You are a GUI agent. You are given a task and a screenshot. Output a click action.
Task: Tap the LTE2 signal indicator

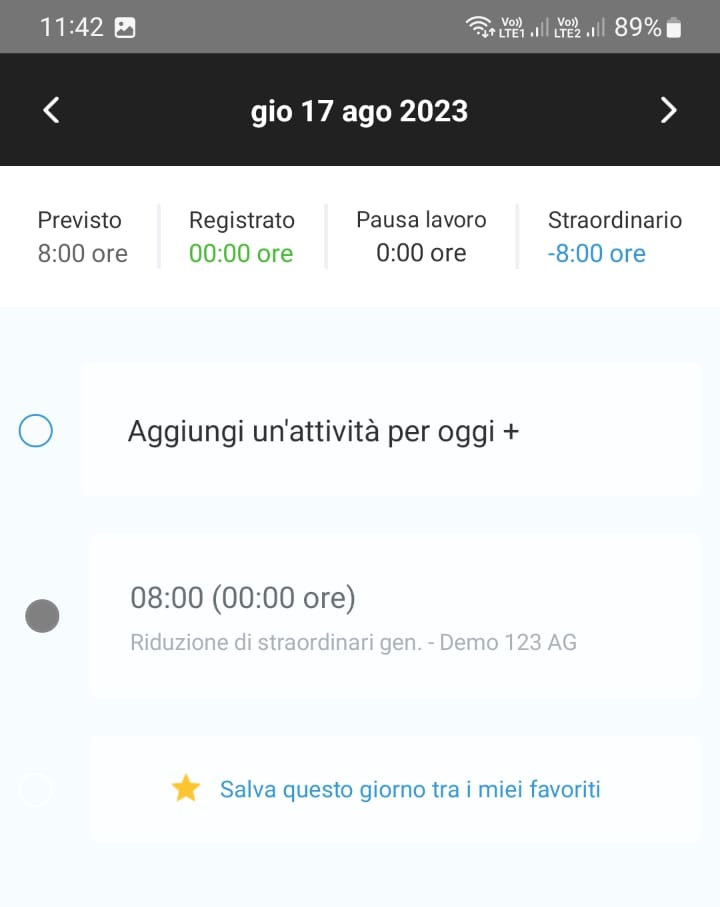[x=579, y=27]
